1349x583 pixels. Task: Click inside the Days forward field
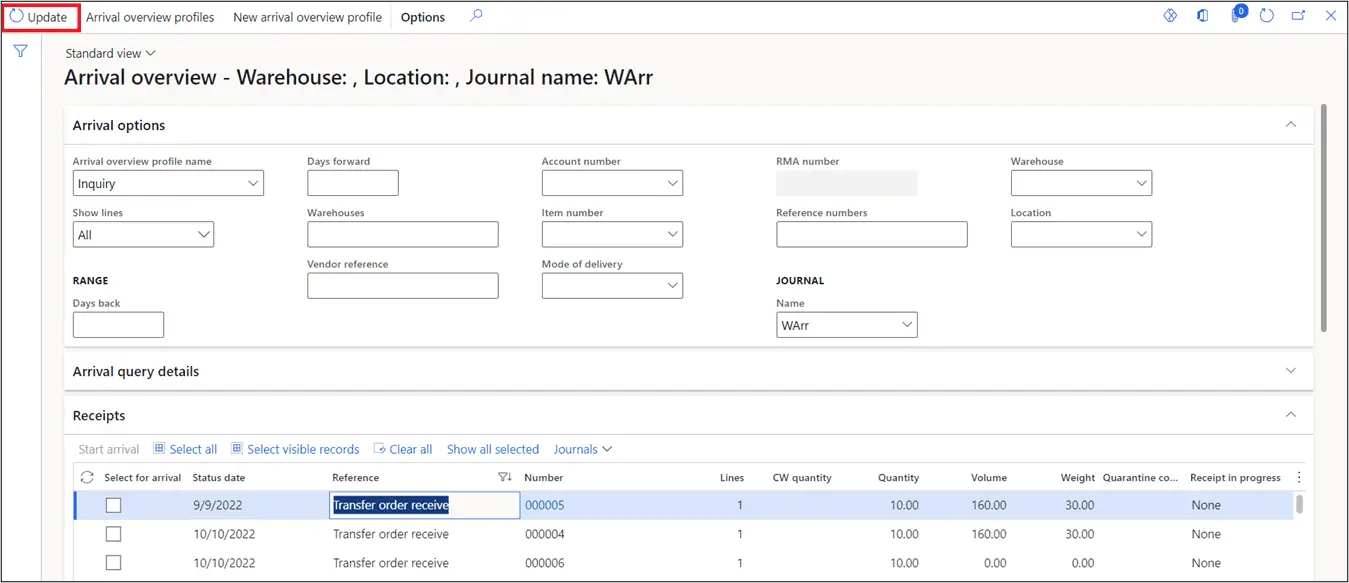tap(352, 182)
